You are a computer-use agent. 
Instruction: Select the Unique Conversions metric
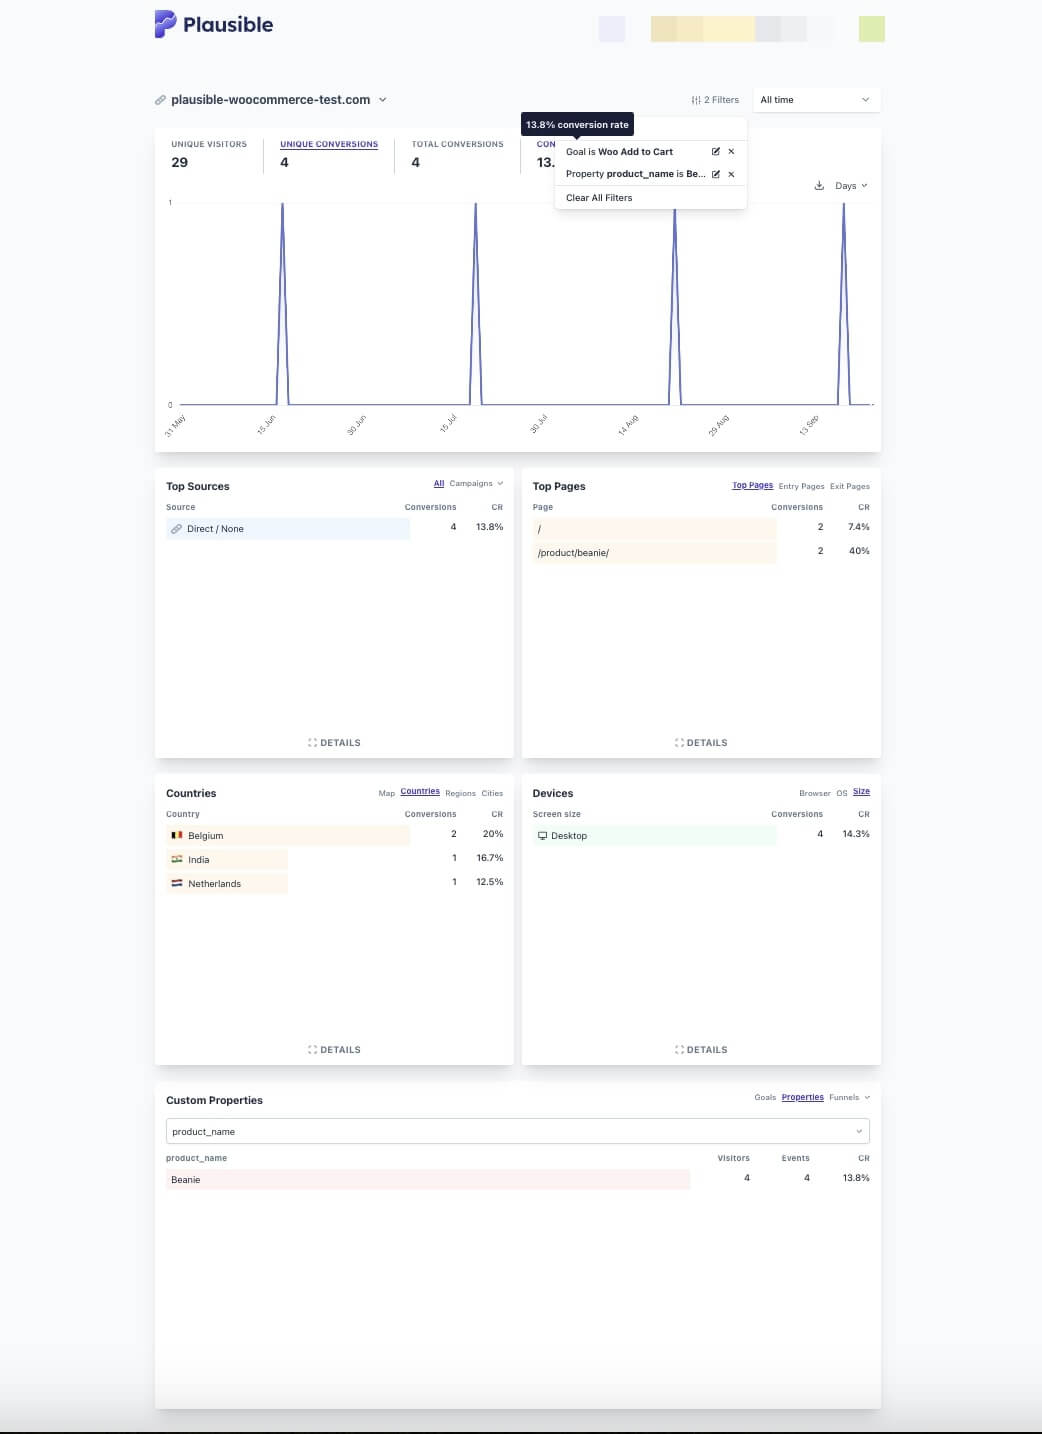coord(328,145)
